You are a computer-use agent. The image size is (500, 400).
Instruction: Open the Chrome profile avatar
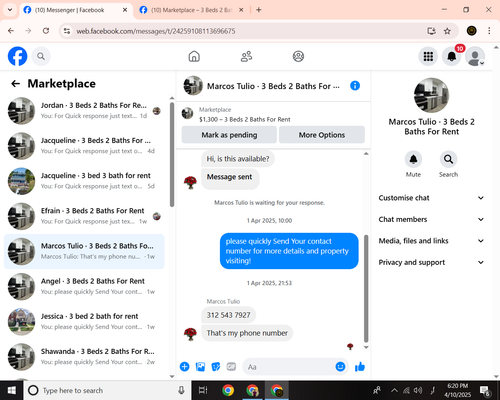pos(471,31)
